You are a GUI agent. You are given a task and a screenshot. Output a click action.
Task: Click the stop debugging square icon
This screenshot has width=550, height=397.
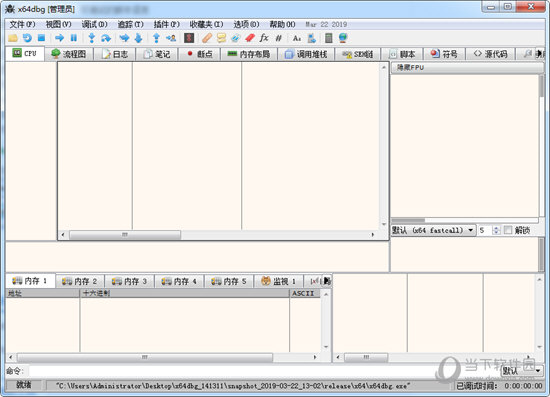click(x=41, y=38)
